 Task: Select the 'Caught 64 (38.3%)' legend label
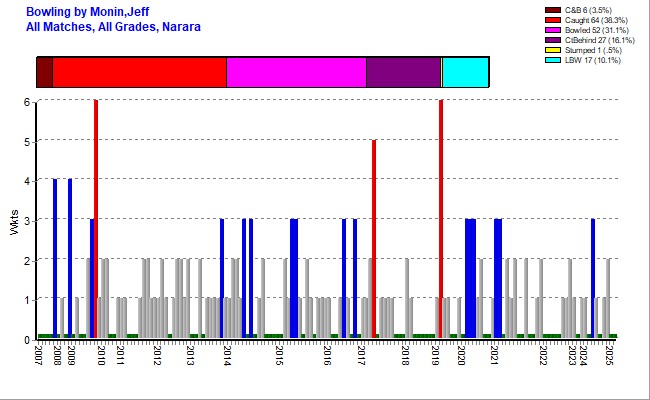[596, 20]
